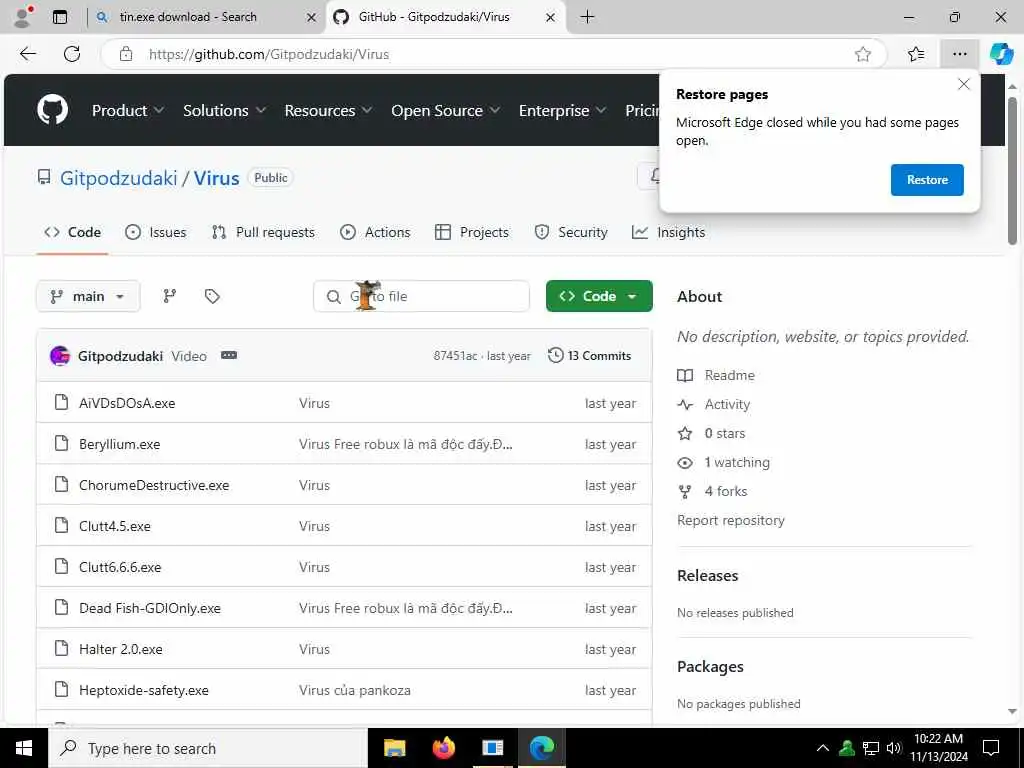1024x768 pixels.
Task: Open ChorumeDestructive.exe file
Action: coord(154,485)
